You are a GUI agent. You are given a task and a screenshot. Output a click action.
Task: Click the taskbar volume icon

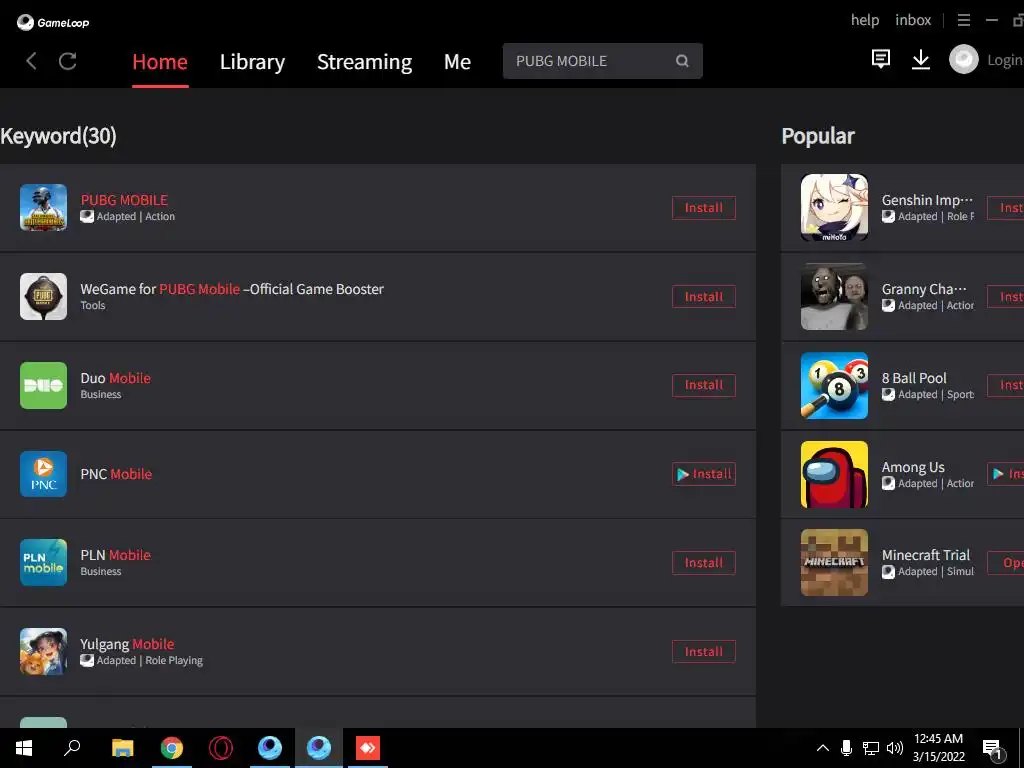click(x=895, y=748)
